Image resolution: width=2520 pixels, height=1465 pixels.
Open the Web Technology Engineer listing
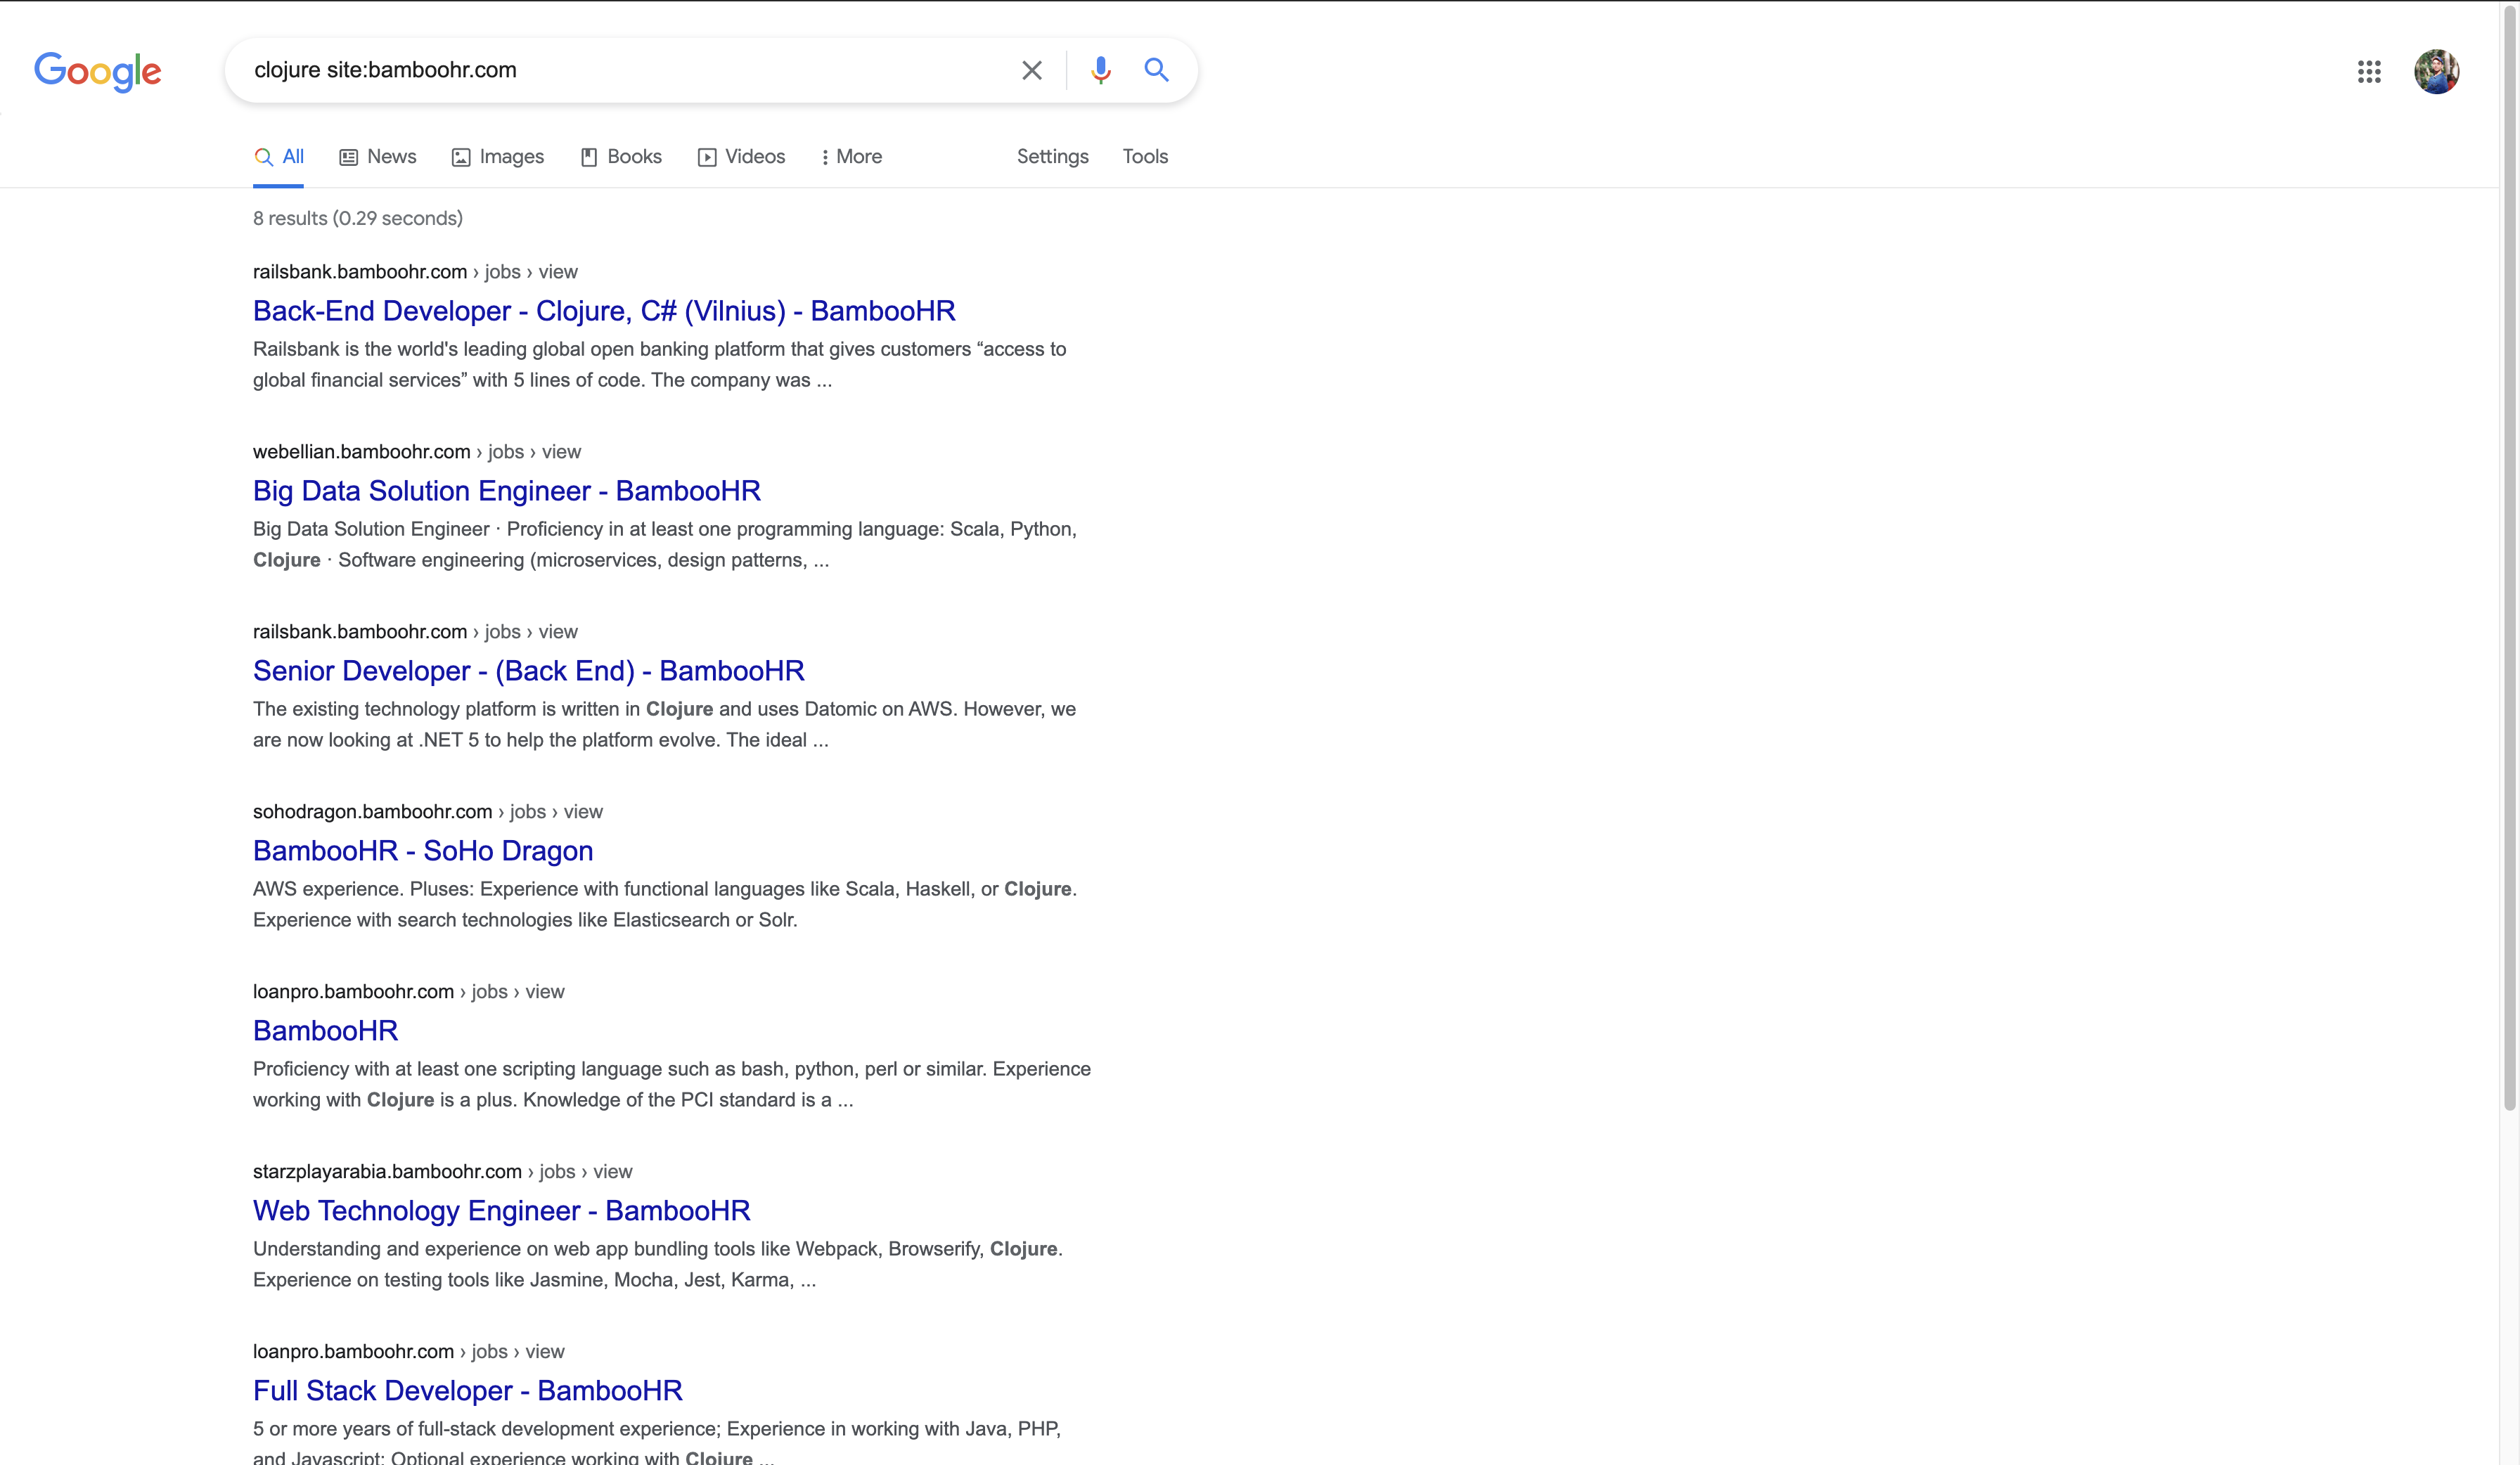500,1210
